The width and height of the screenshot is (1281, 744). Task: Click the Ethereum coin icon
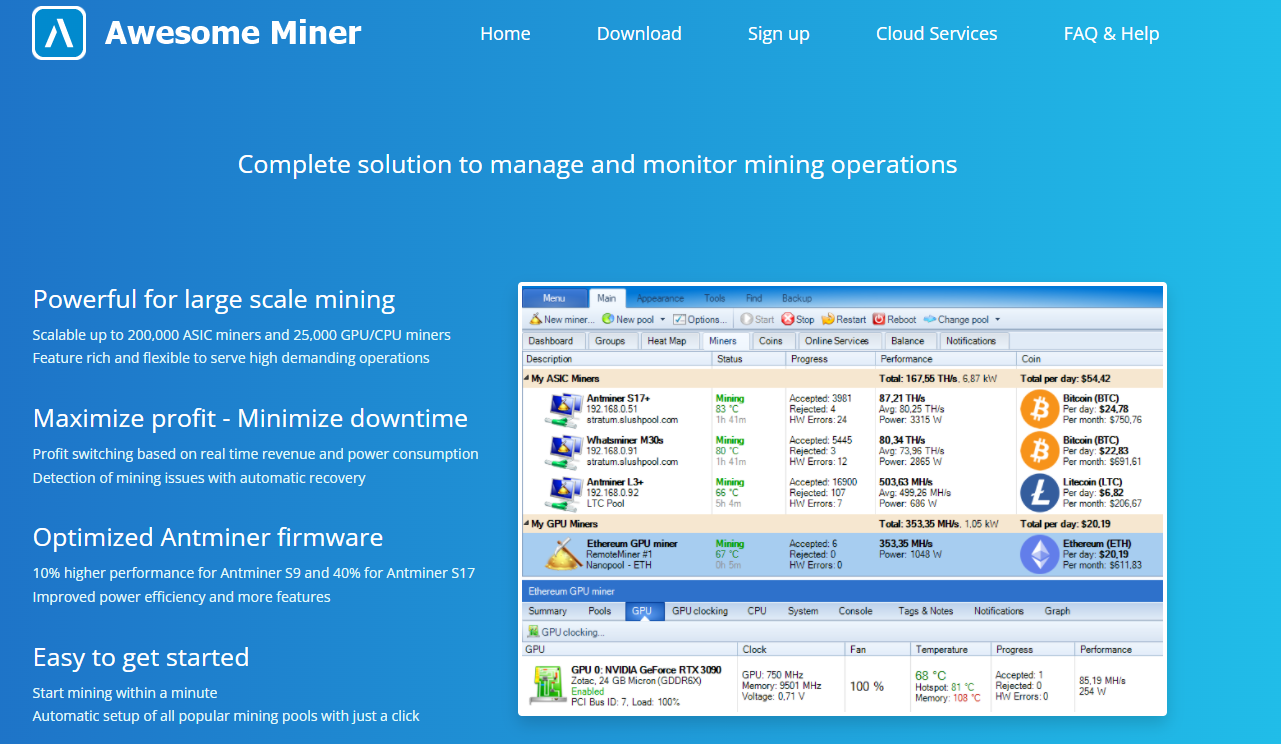(x=1040, y=554)
